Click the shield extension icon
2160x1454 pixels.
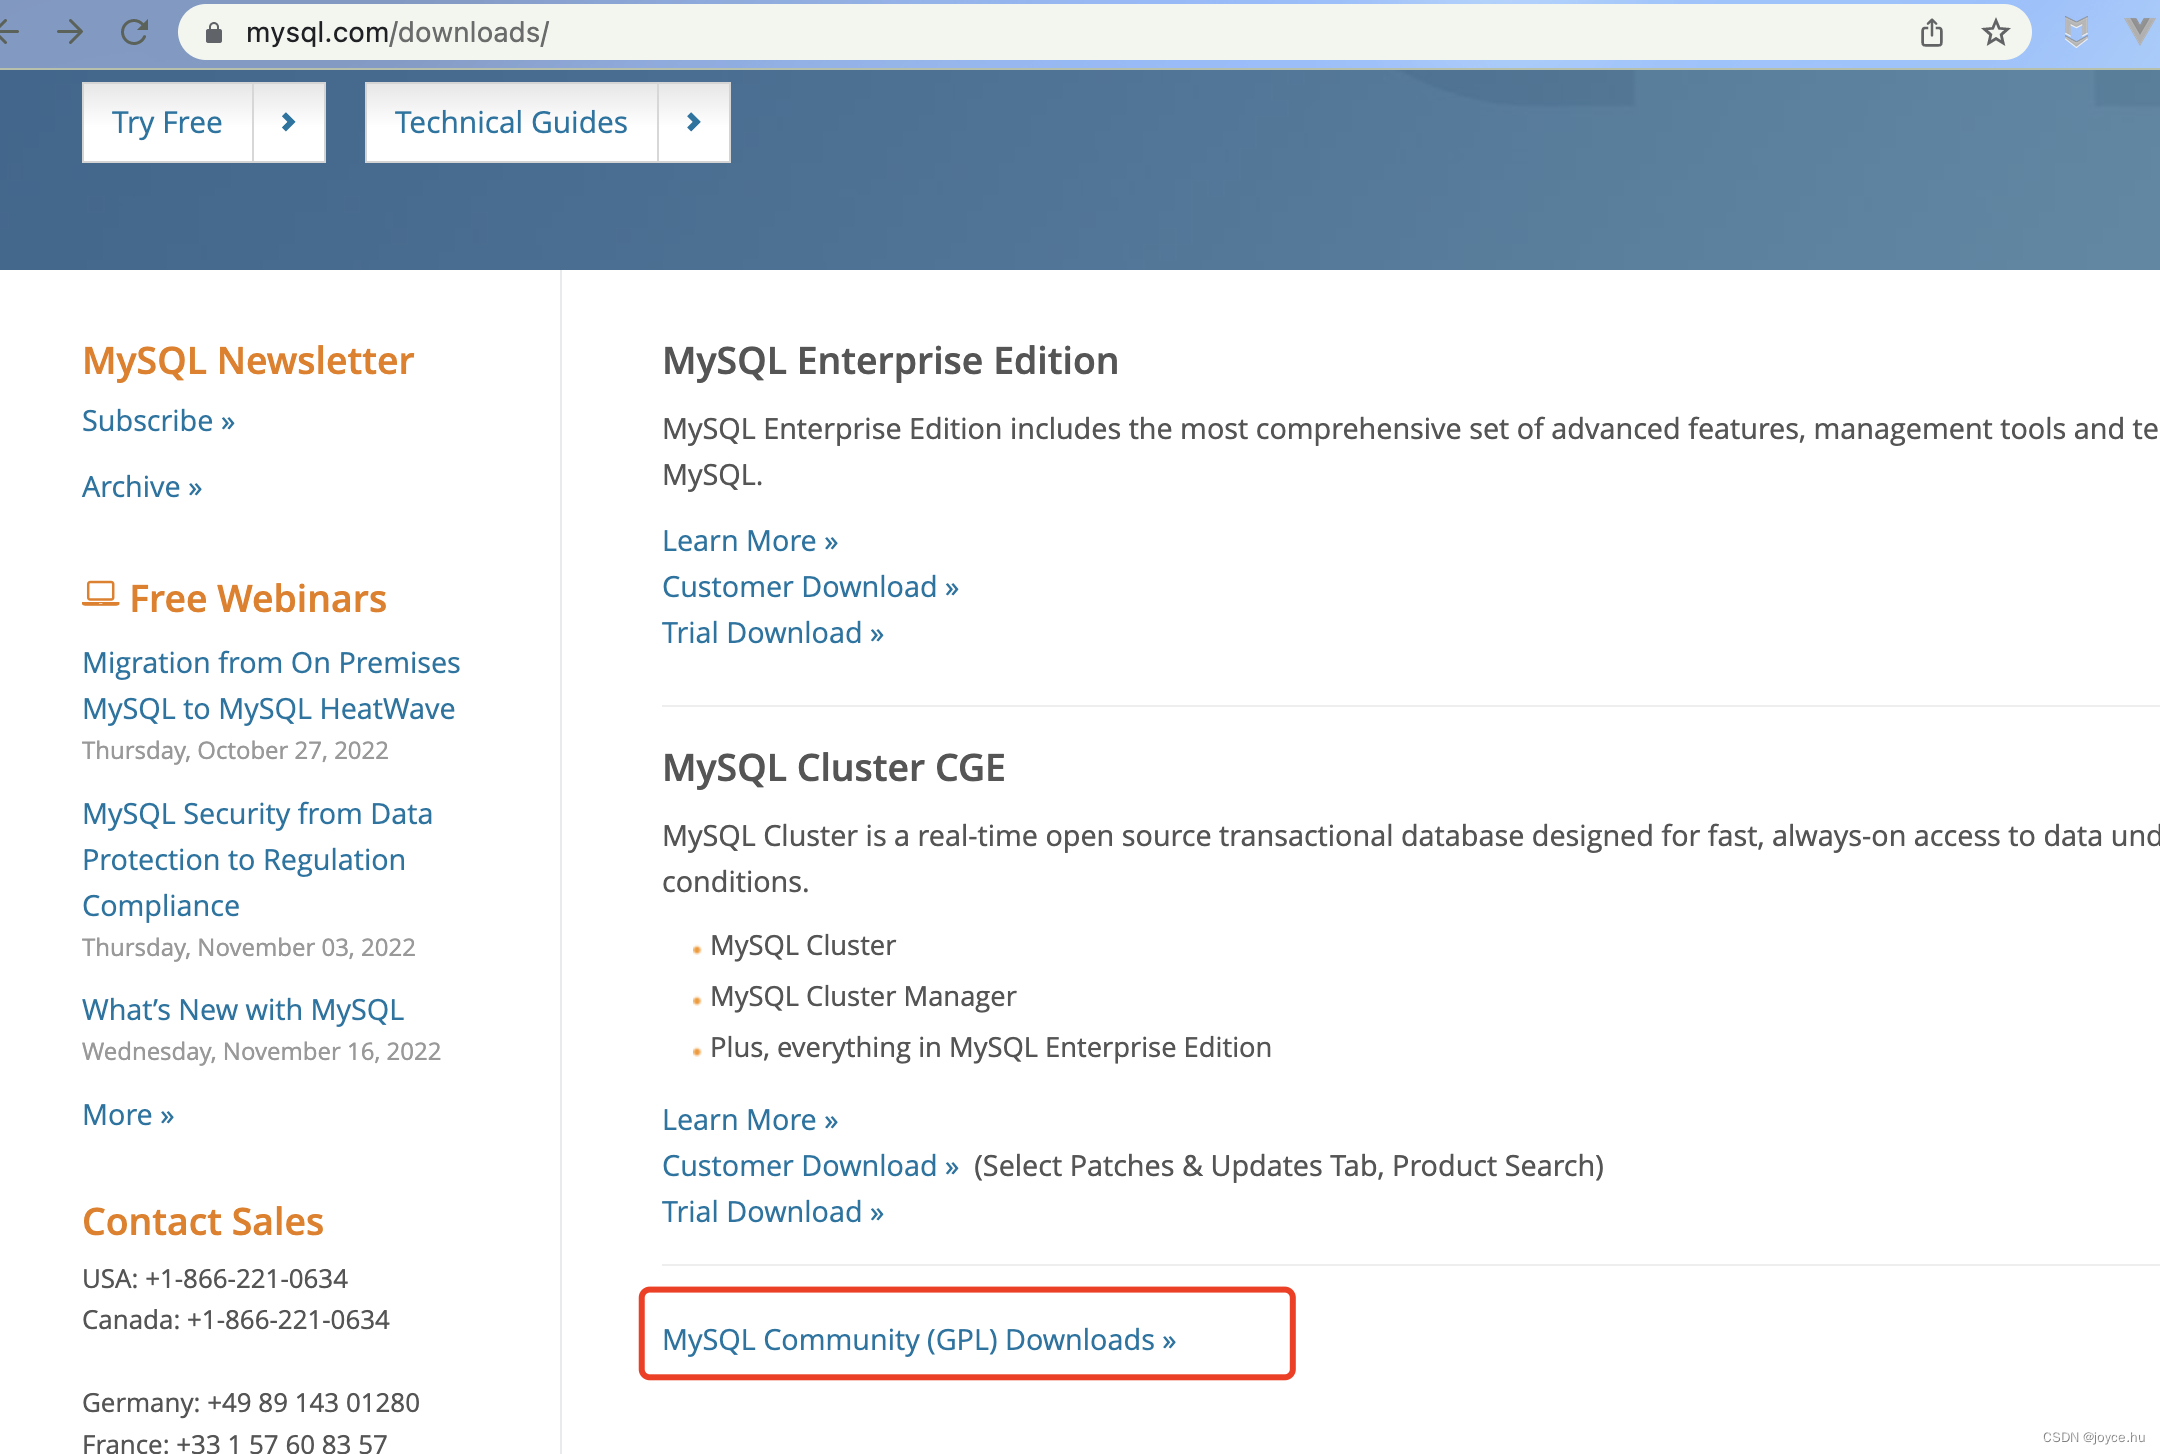2076,32
